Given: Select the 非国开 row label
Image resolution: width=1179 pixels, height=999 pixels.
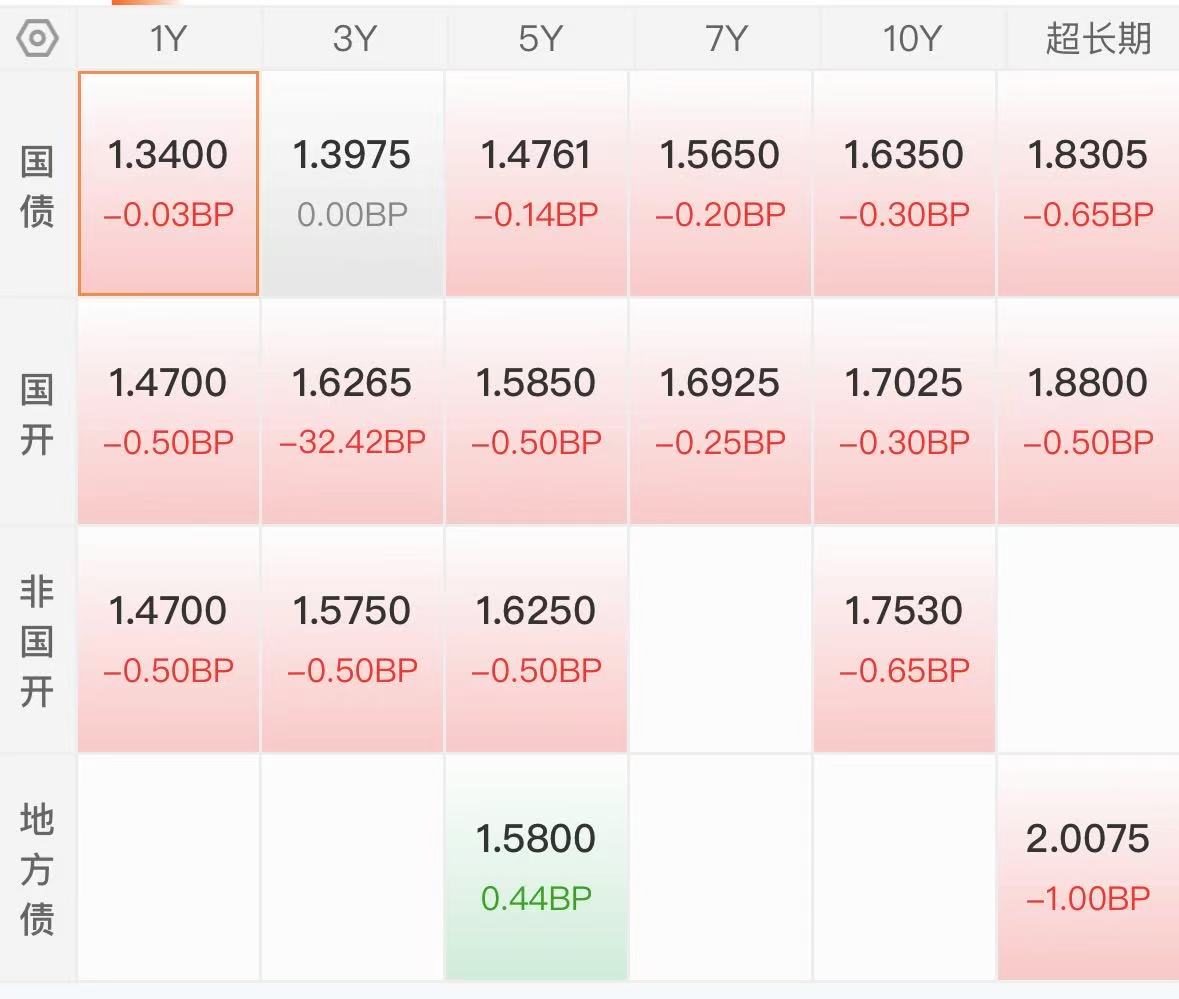Looking at the screenshot, I should click(x=37, y=640).
